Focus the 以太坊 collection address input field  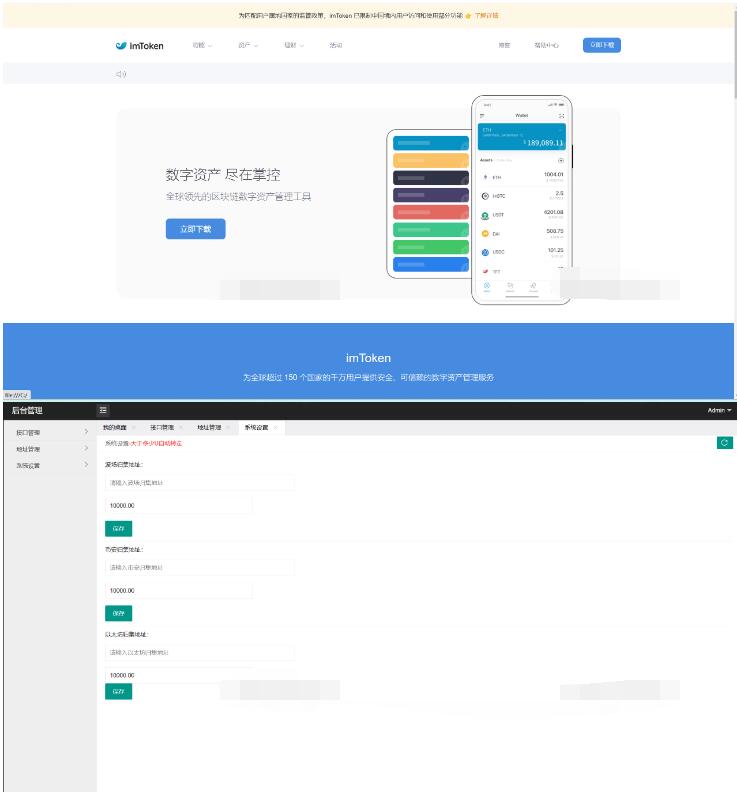coord(200,653)
